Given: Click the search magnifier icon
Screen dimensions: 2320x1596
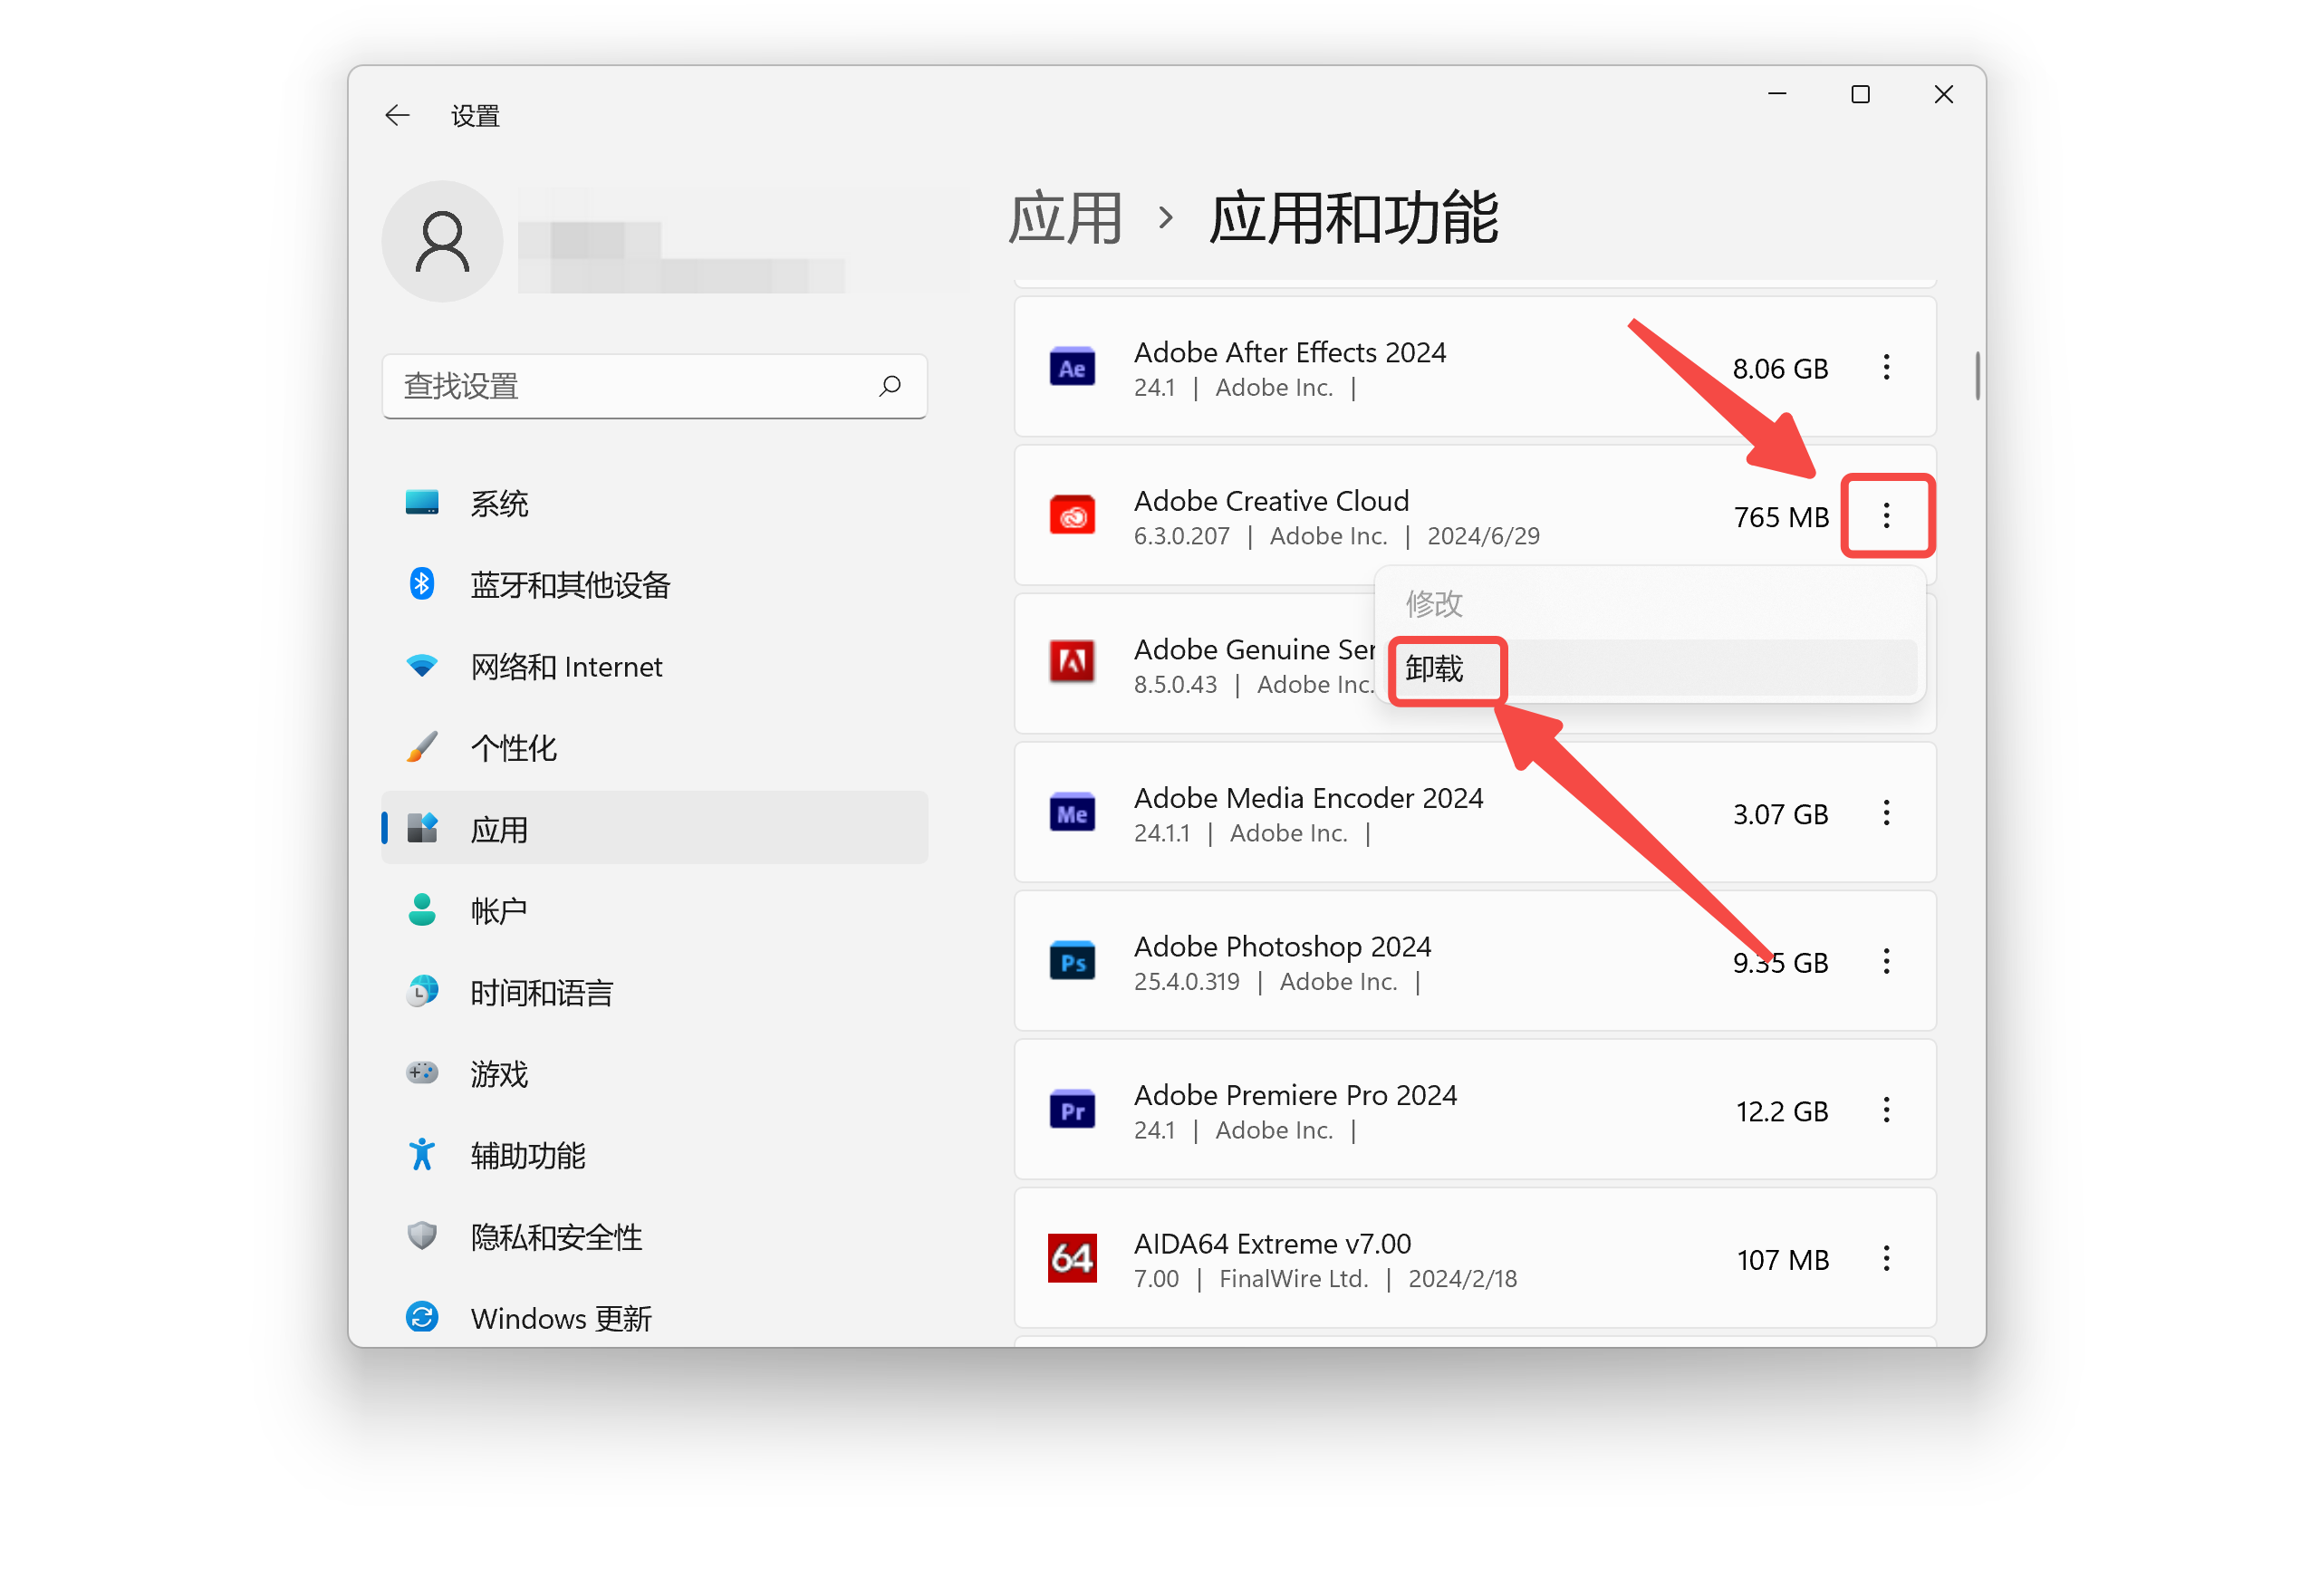Looking at the screenshot, I should 889,386.
